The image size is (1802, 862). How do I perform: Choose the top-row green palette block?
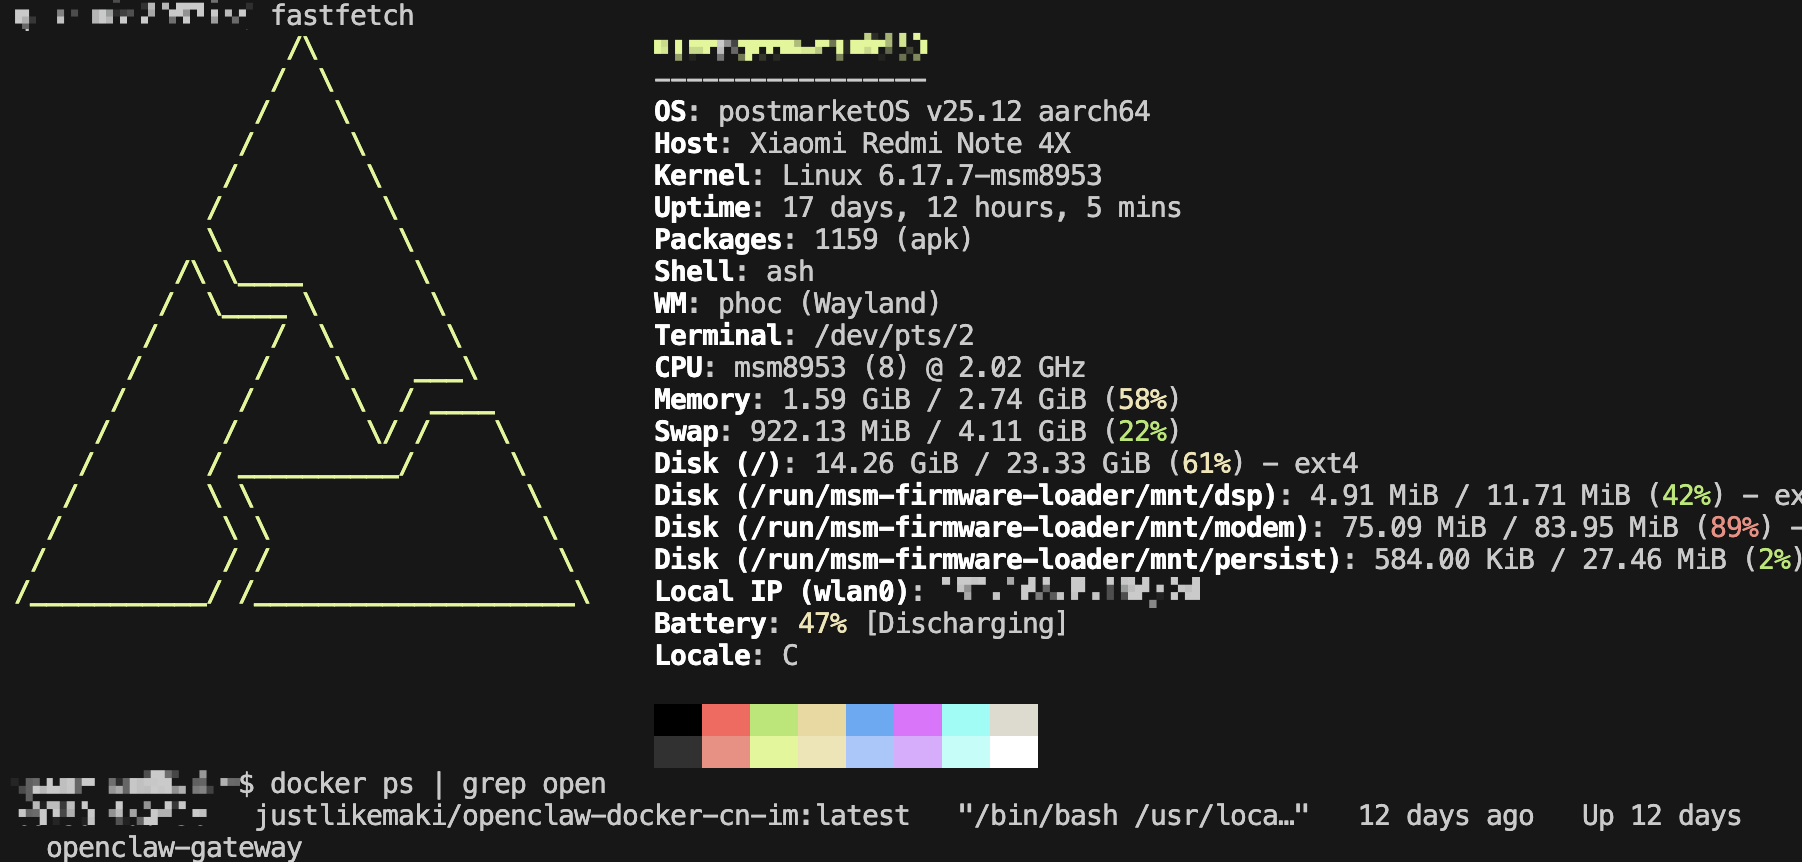pyautogui.click(x=773, y=720)
